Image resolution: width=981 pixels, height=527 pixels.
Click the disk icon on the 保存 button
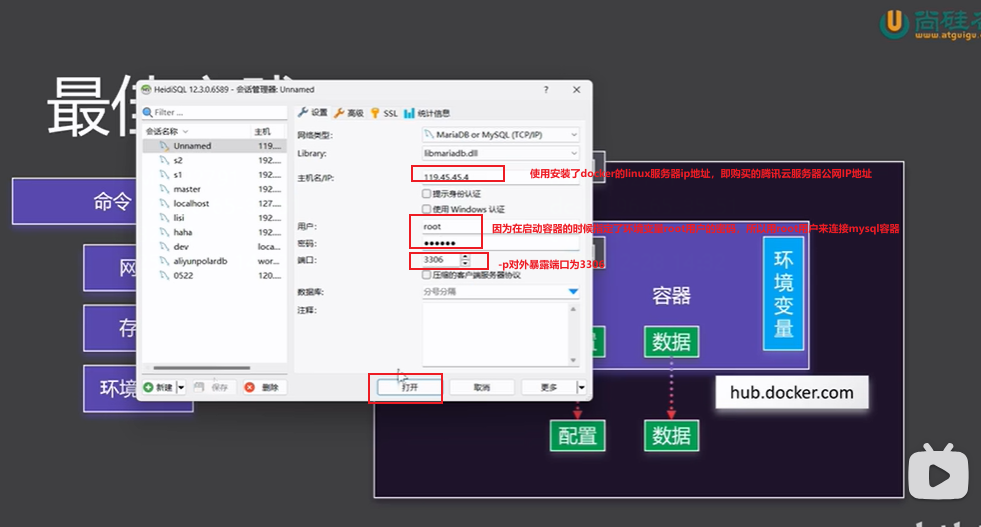coord(199,387)
